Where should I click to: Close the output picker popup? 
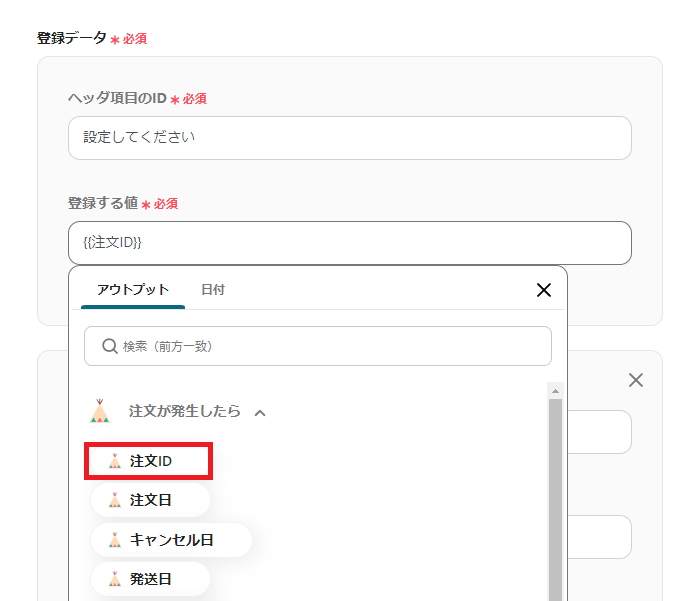point(544,290)
